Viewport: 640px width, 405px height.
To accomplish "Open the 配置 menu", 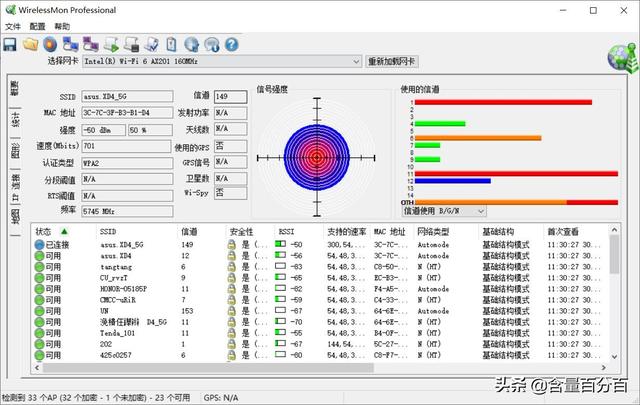I will click(x=37, y=27).
